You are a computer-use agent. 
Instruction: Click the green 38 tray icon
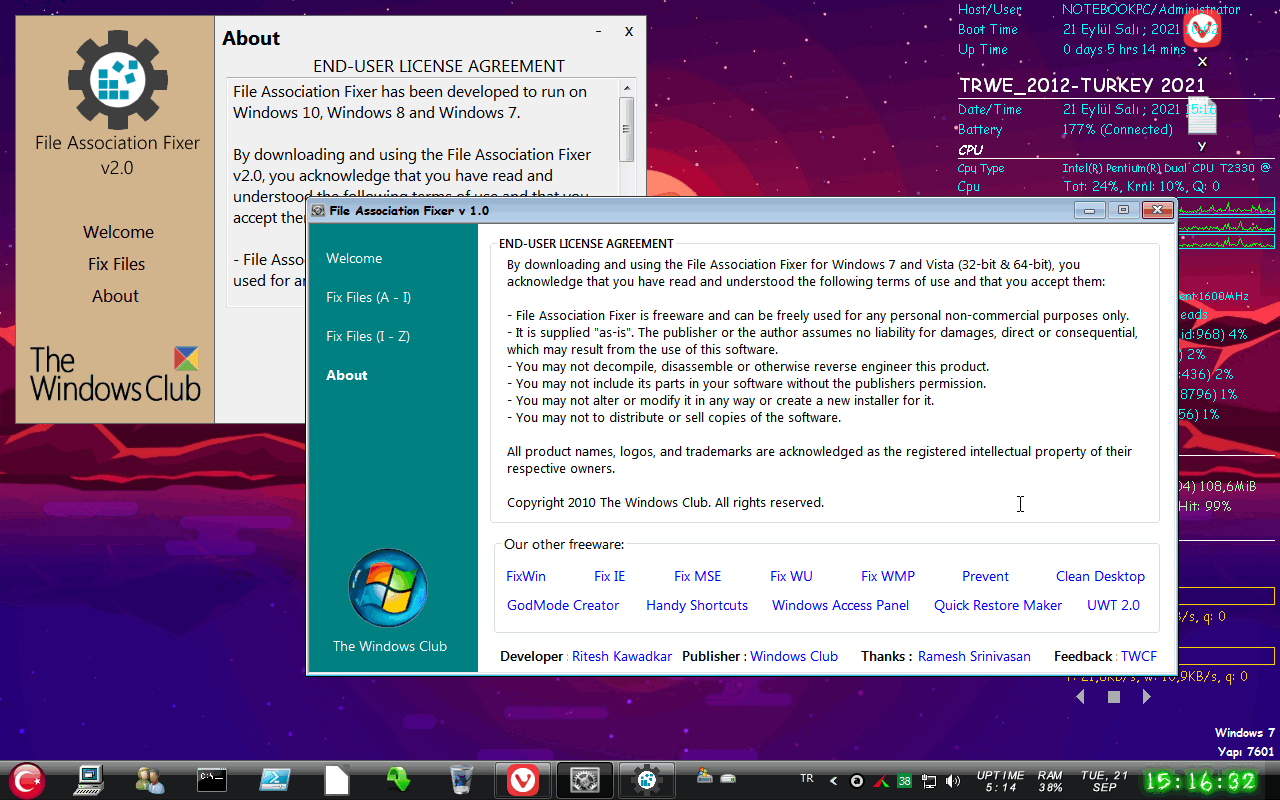[x=904, y=781]
